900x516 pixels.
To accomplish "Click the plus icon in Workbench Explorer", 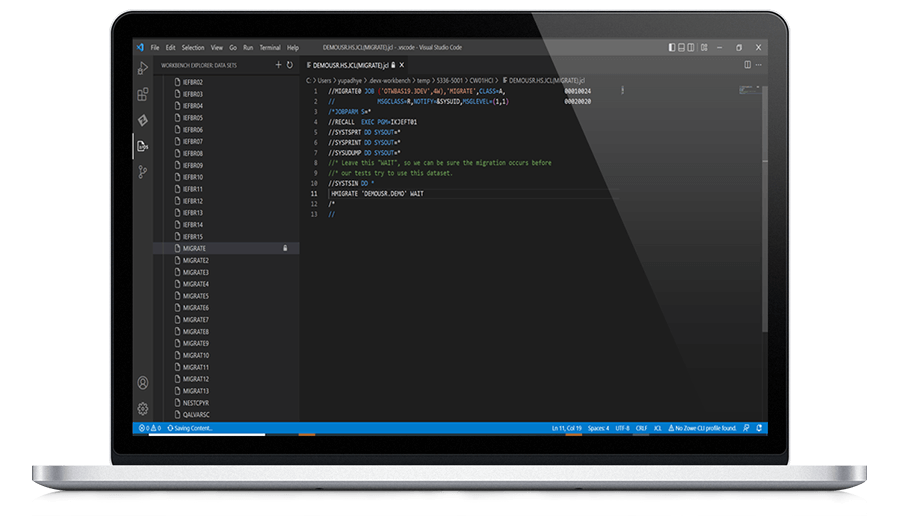I will [x=279, y=65].
